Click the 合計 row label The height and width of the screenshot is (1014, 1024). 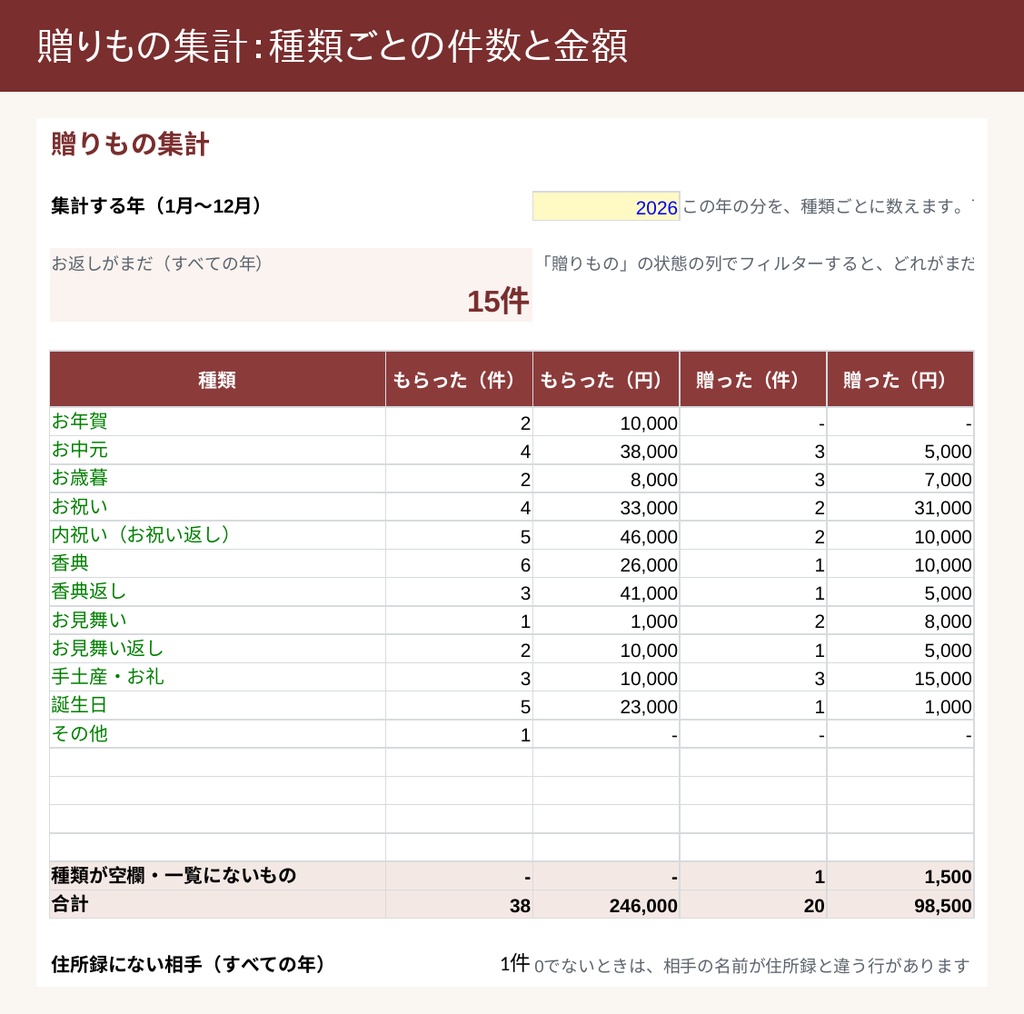(70, 904)
